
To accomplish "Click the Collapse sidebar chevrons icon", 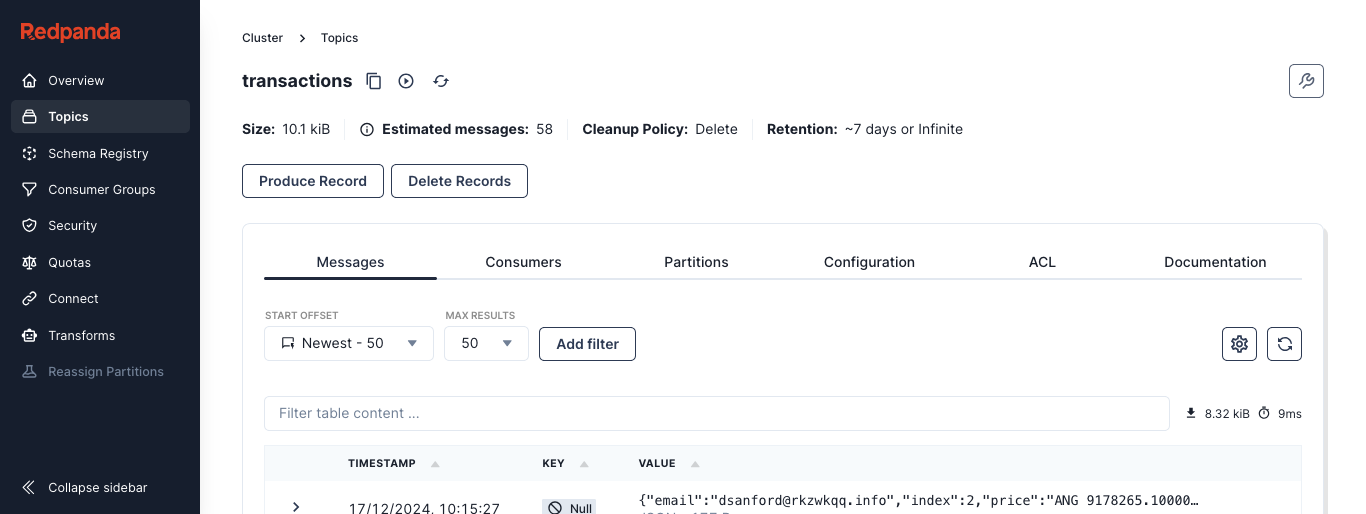I will click(x=29, y=487).
